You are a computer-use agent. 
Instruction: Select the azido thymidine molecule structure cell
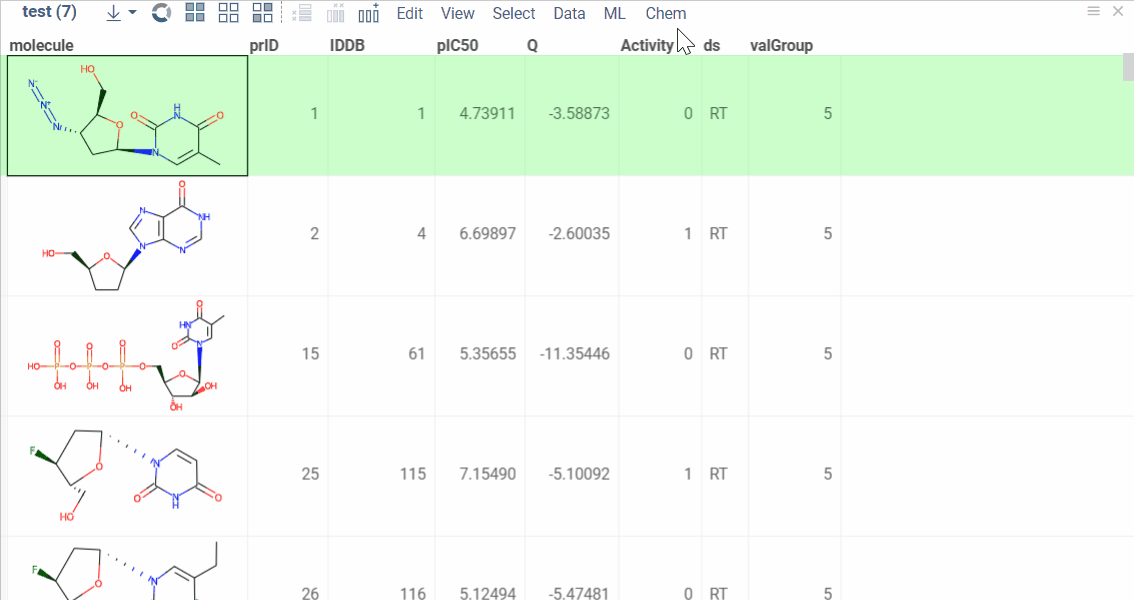[x=127, y=116]
